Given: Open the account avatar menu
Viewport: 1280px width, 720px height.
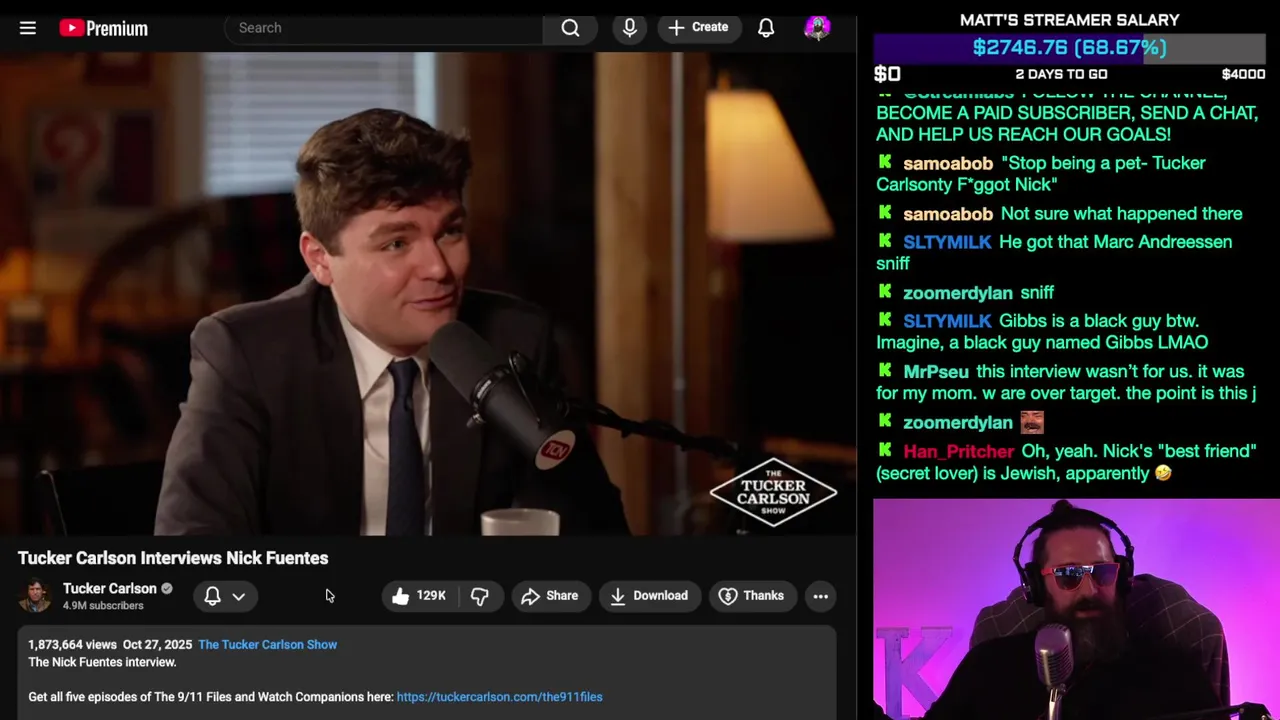Looking at the screenshot, I should (817, 28).
